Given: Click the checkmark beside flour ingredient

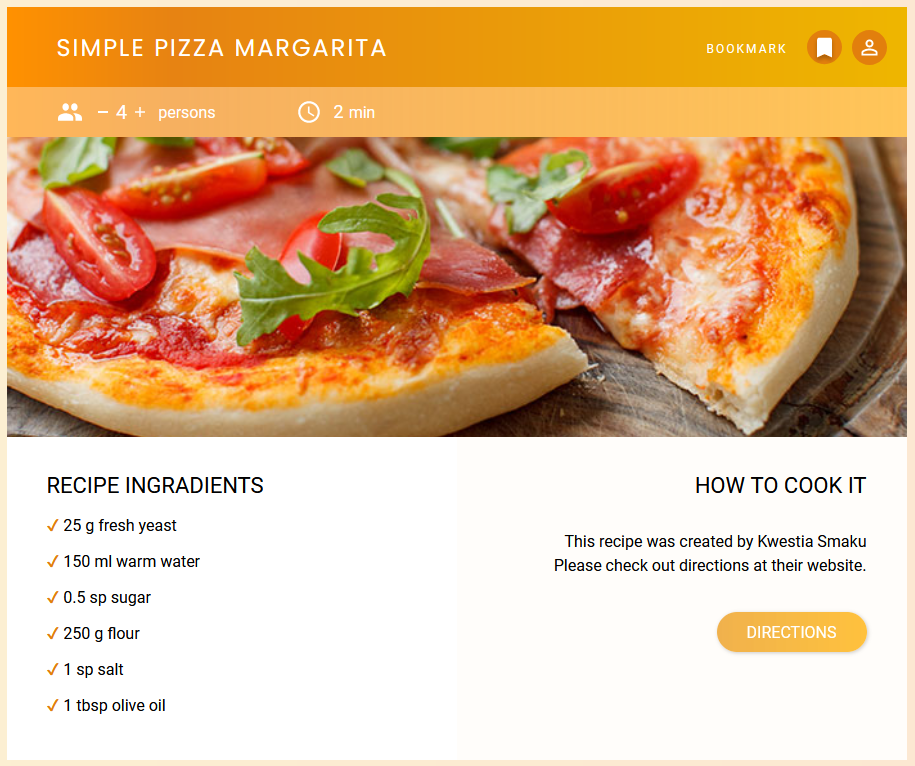Looking at the screenshot, I should tap(52, 633).
